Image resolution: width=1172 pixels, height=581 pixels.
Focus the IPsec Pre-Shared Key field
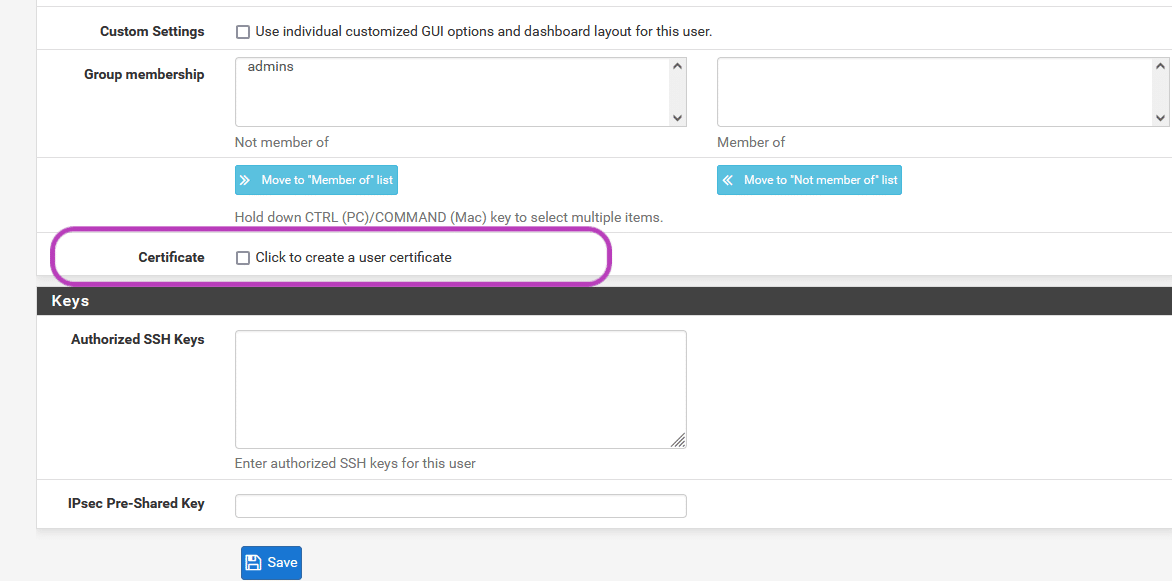click(460, 505)
